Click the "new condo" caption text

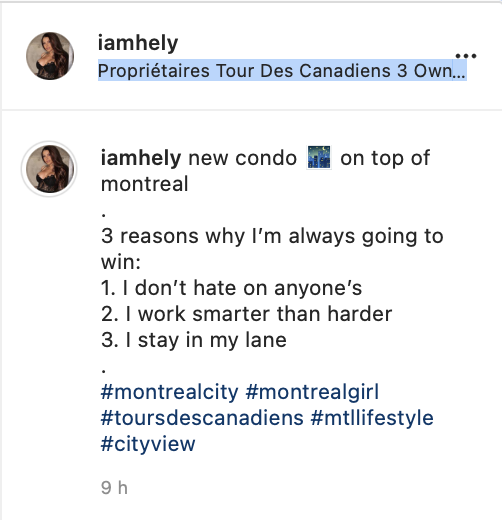pyautogui.click(x=243, y=158)
